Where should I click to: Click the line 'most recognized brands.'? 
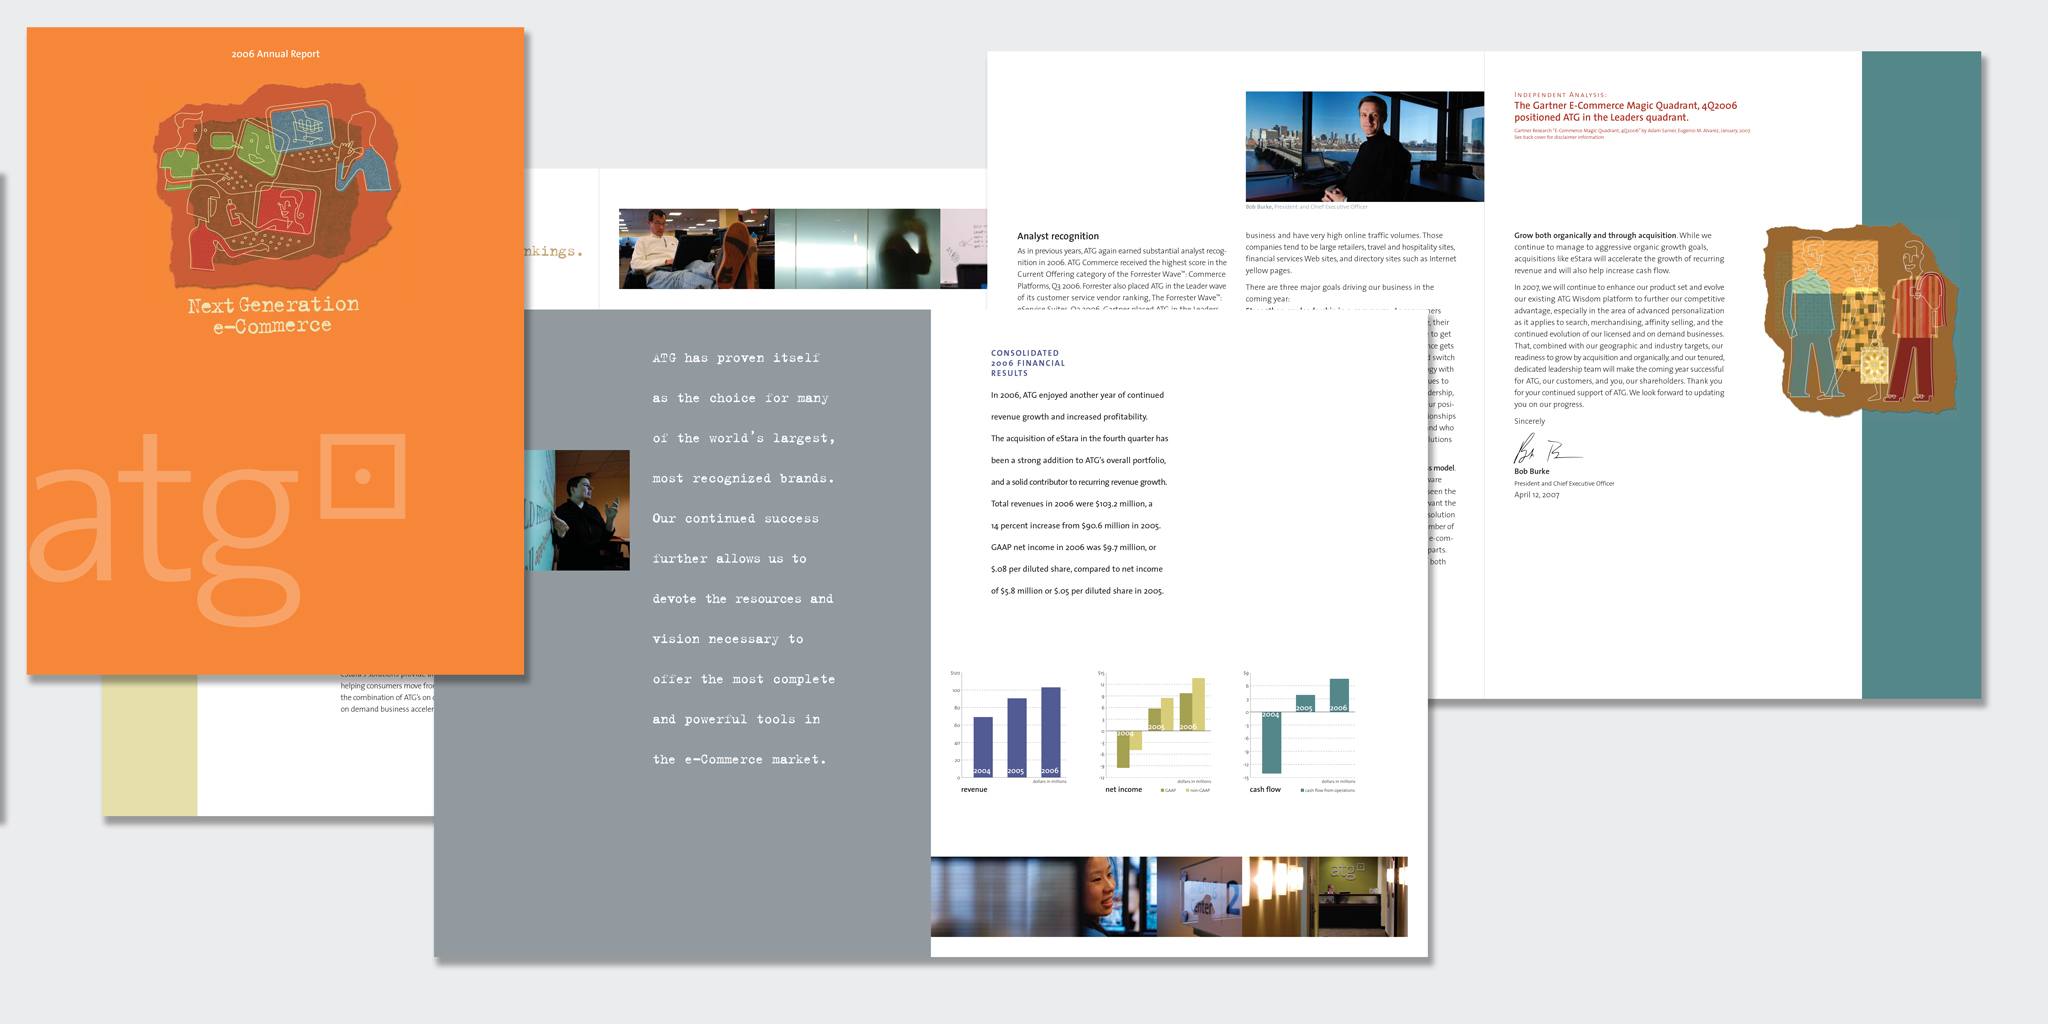pos(743,479)
